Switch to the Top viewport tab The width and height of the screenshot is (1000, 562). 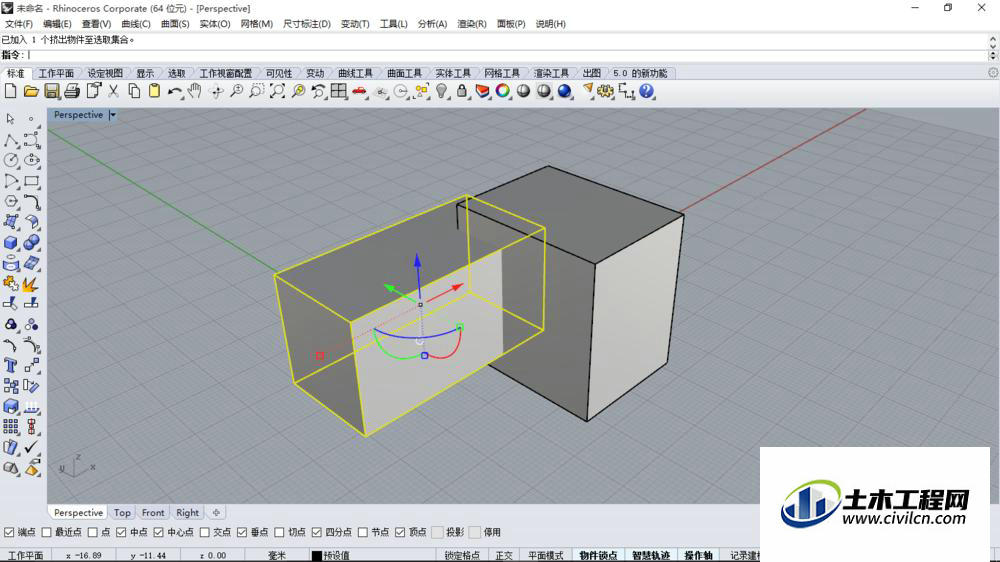[x=122, y=513]
